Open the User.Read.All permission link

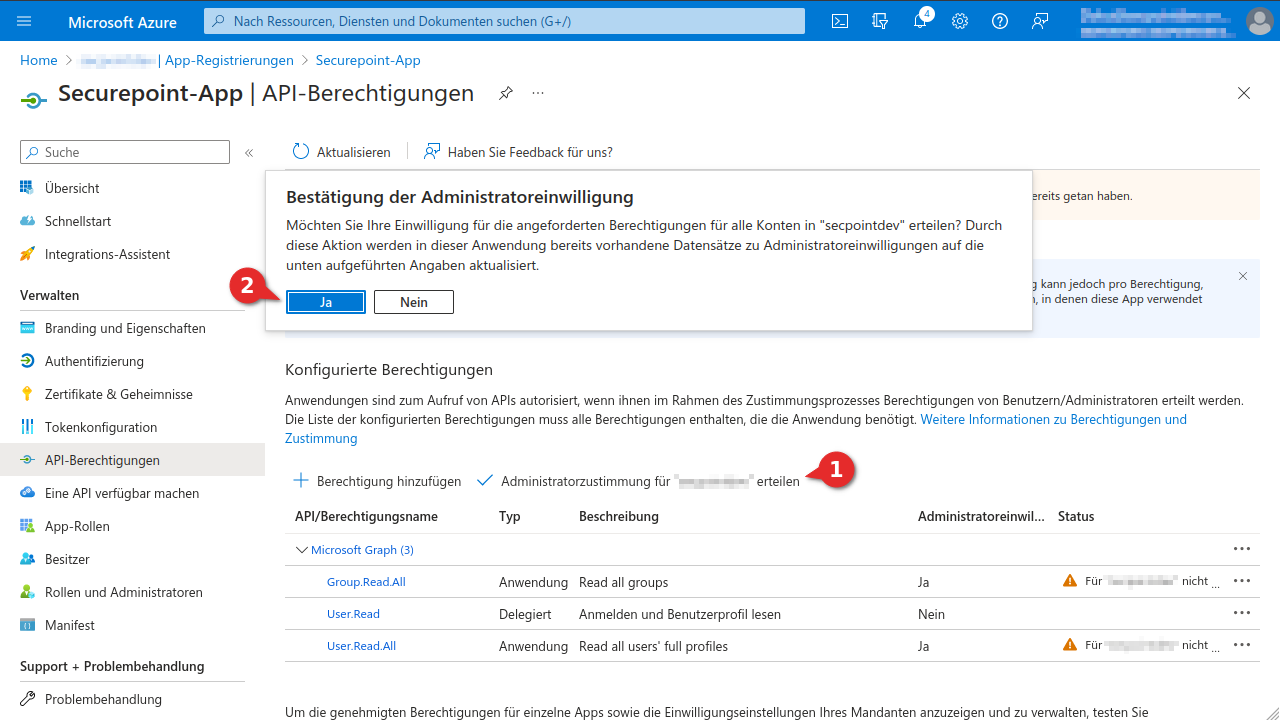pyautogui.click(x=361, y=646)
